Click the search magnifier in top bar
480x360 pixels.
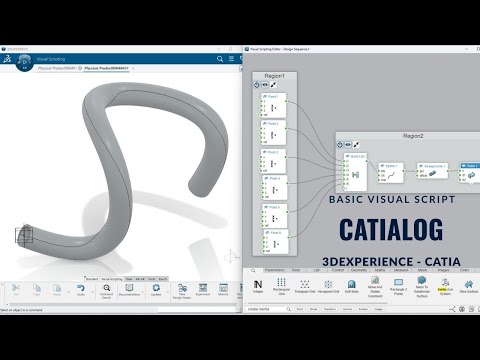(220, 59)
